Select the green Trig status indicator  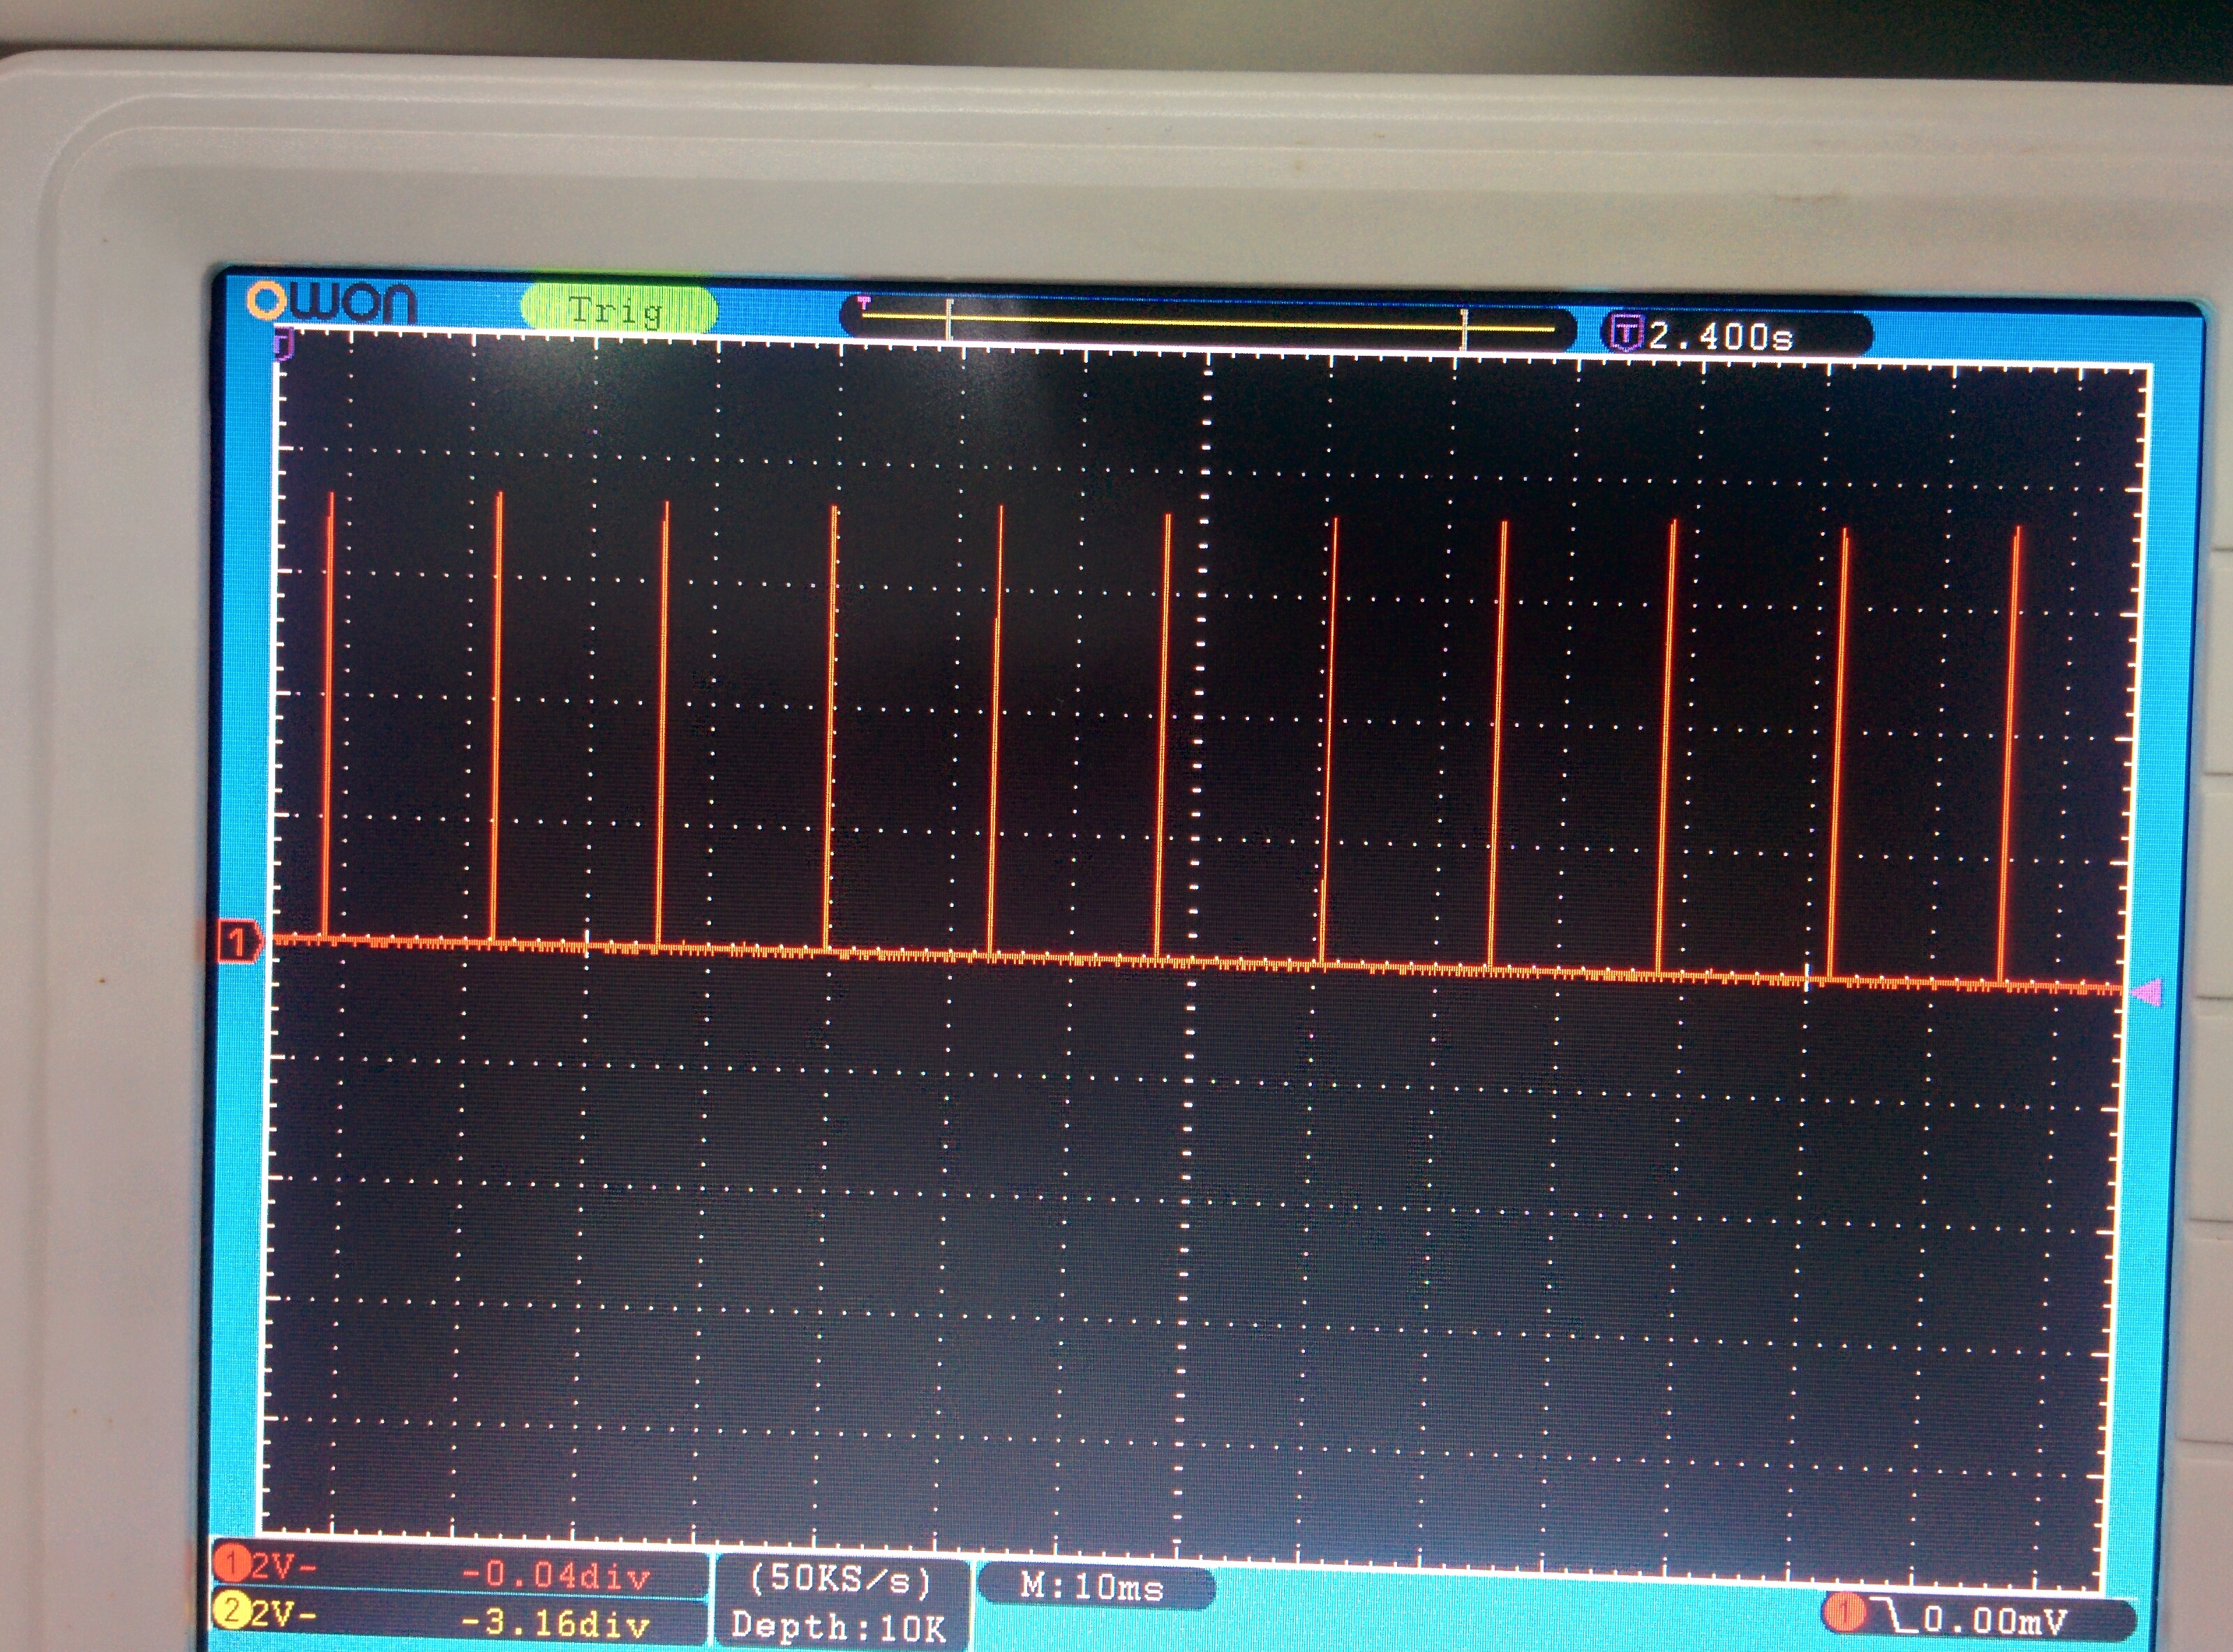(619, 309)
